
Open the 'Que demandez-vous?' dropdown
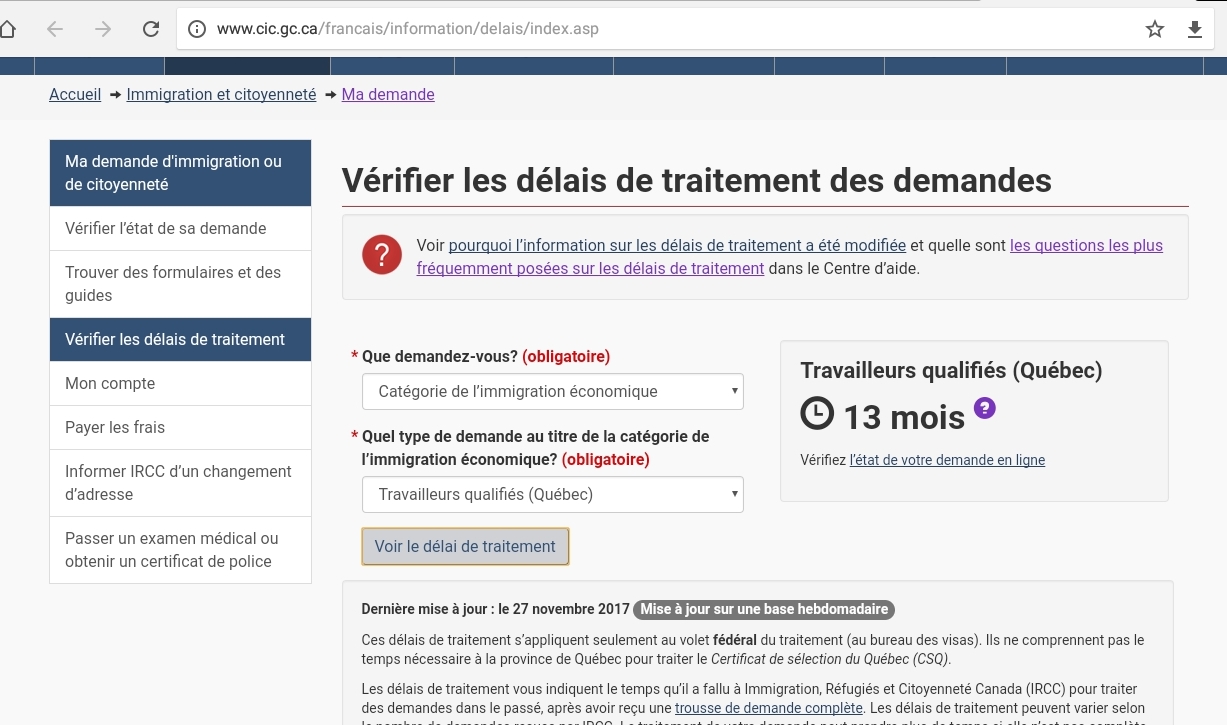(552, 391)
